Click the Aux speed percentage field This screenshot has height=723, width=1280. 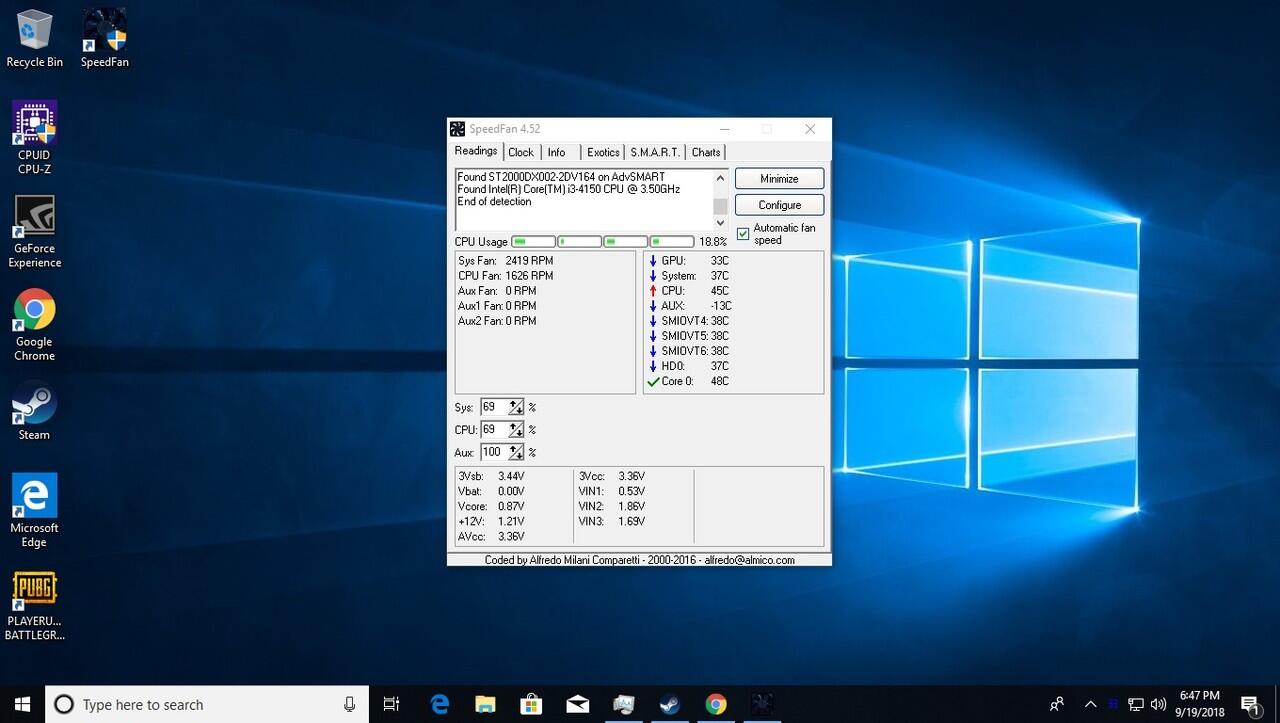click(x=494, y=452)
